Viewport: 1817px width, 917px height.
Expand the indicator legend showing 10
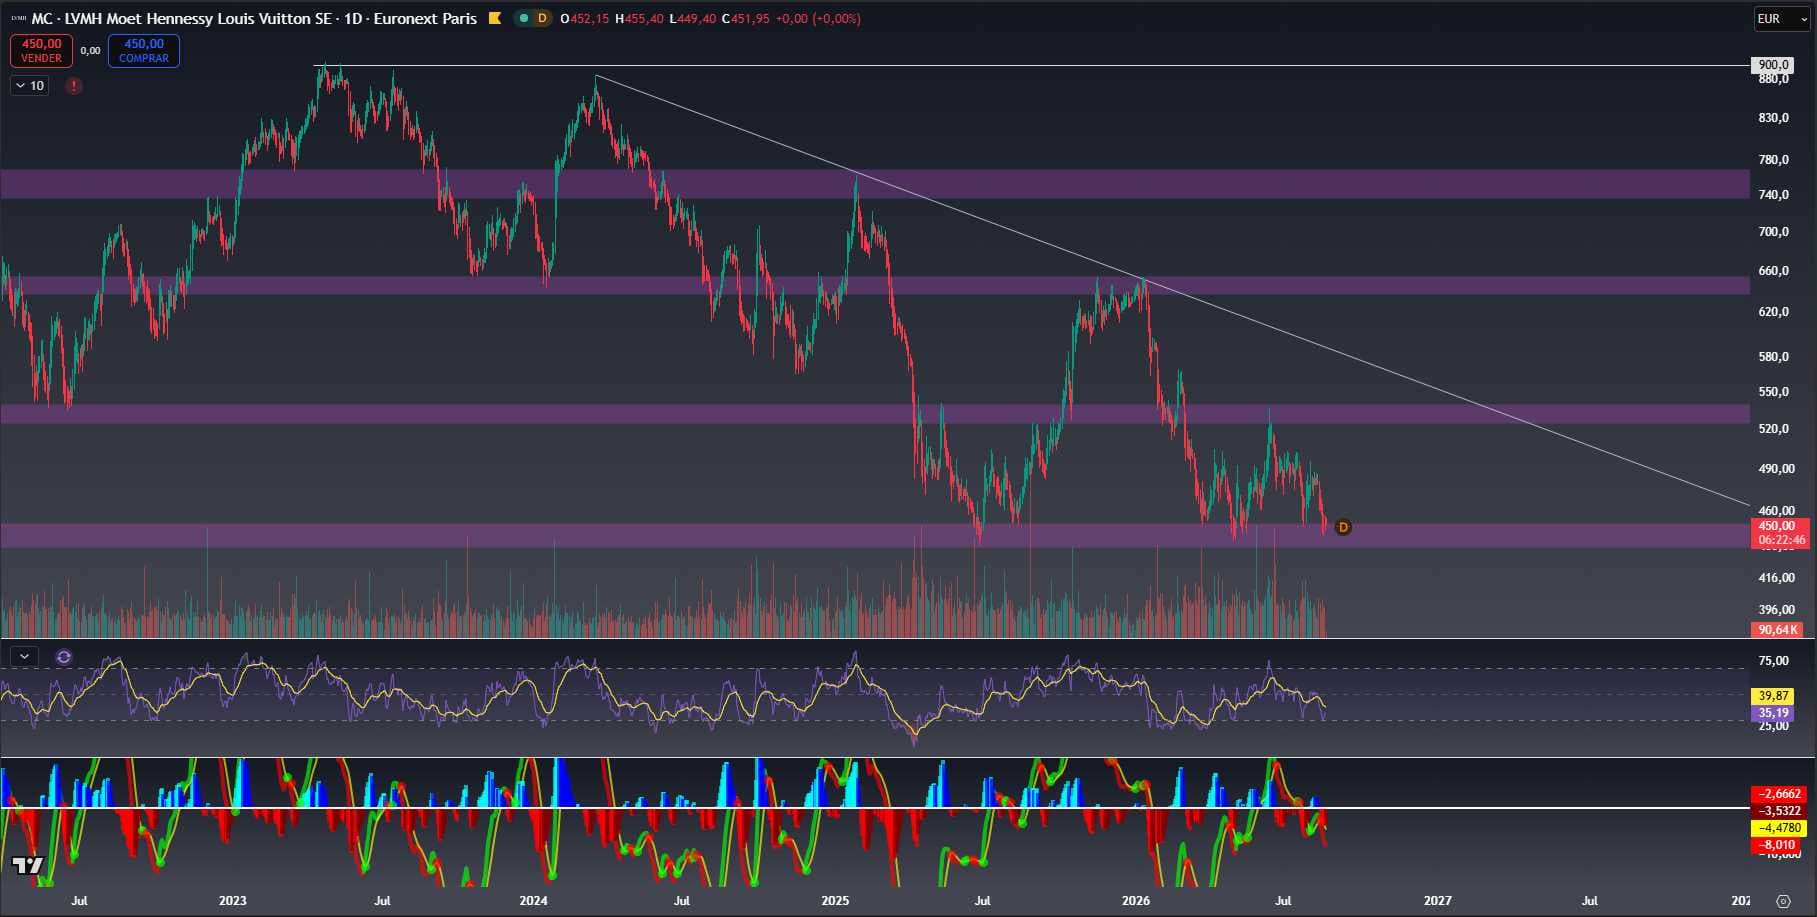coord(29,86)
